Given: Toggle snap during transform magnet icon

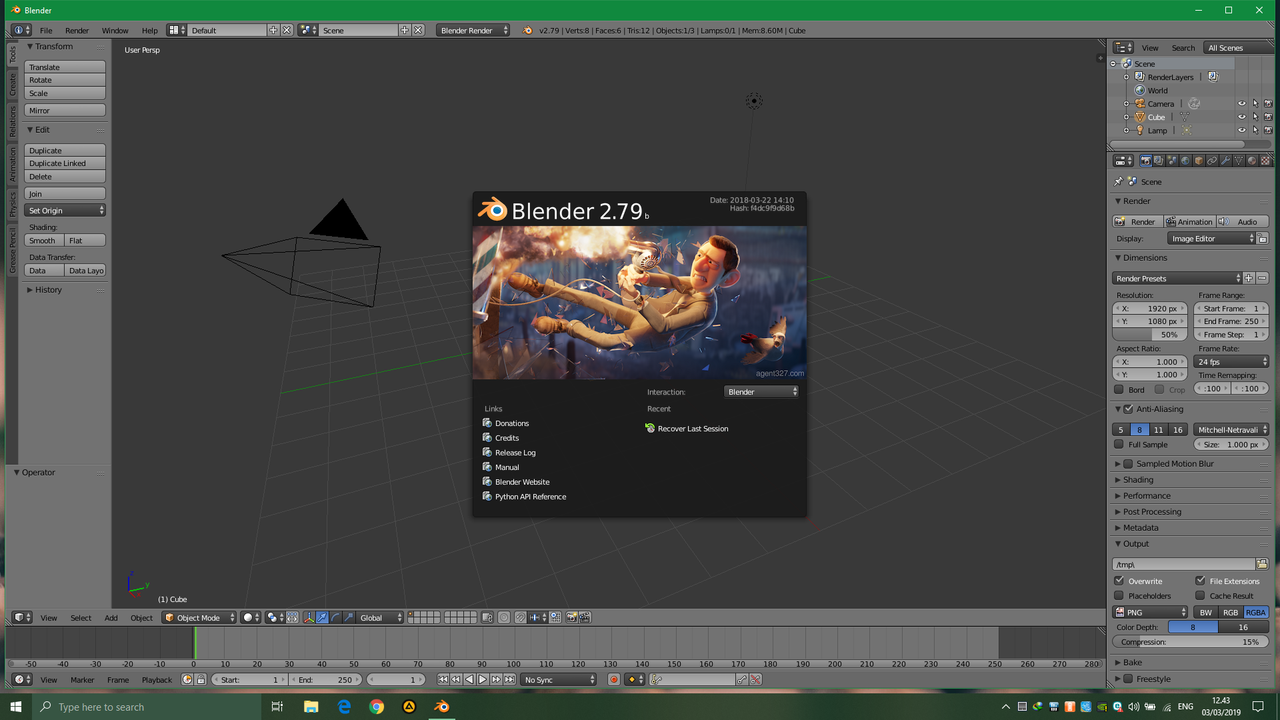Looking at the screenshot, I should pyautogui.click(x=520, y=618).
